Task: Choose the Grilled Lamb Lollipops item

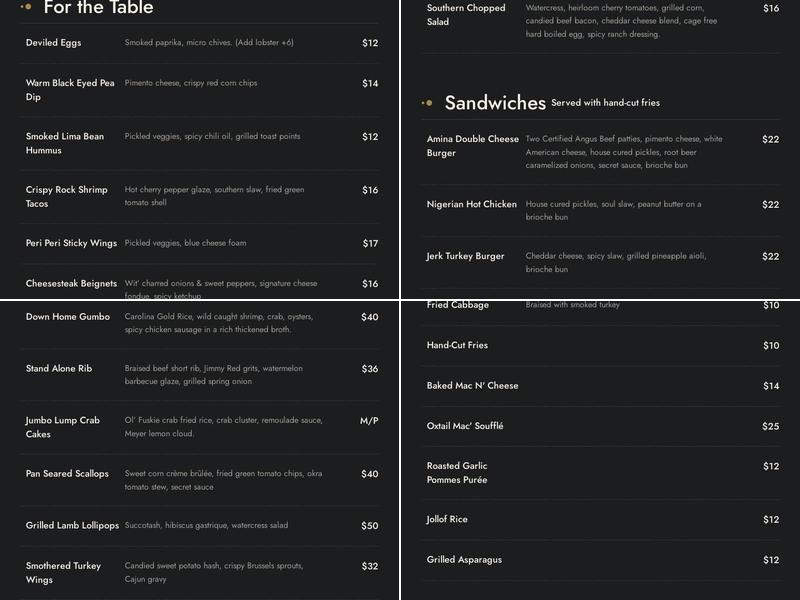Action: point(200,526)
